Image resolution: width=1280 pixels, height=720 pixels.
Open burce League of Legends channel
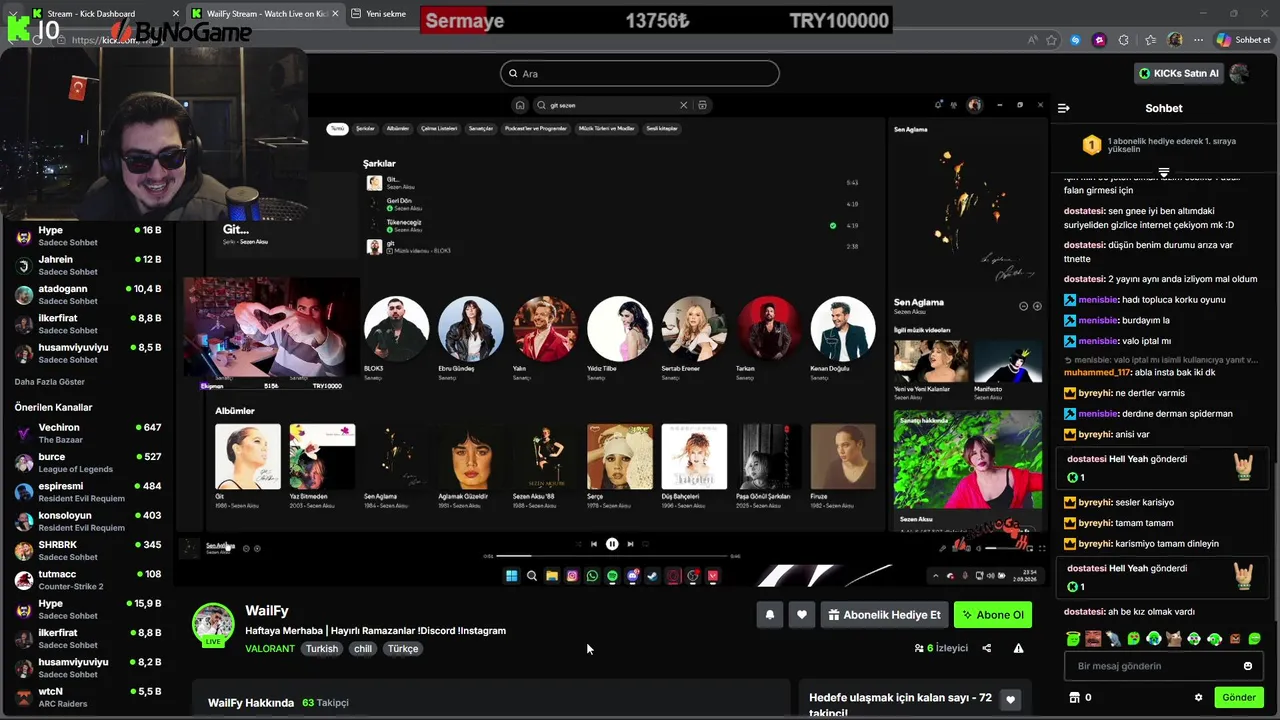pyautogui.click(x=88, y=462)
